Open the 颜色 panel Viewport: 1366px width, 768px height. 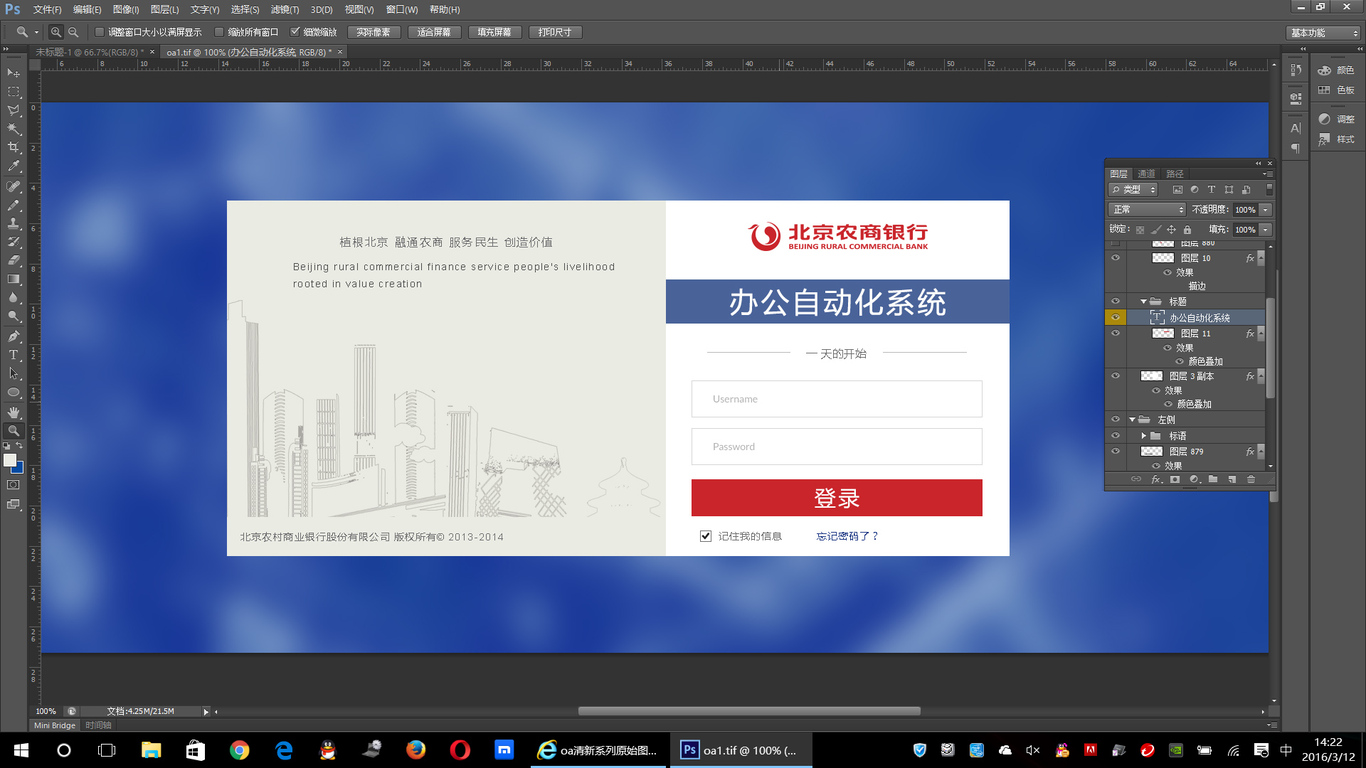(1335, 70)
